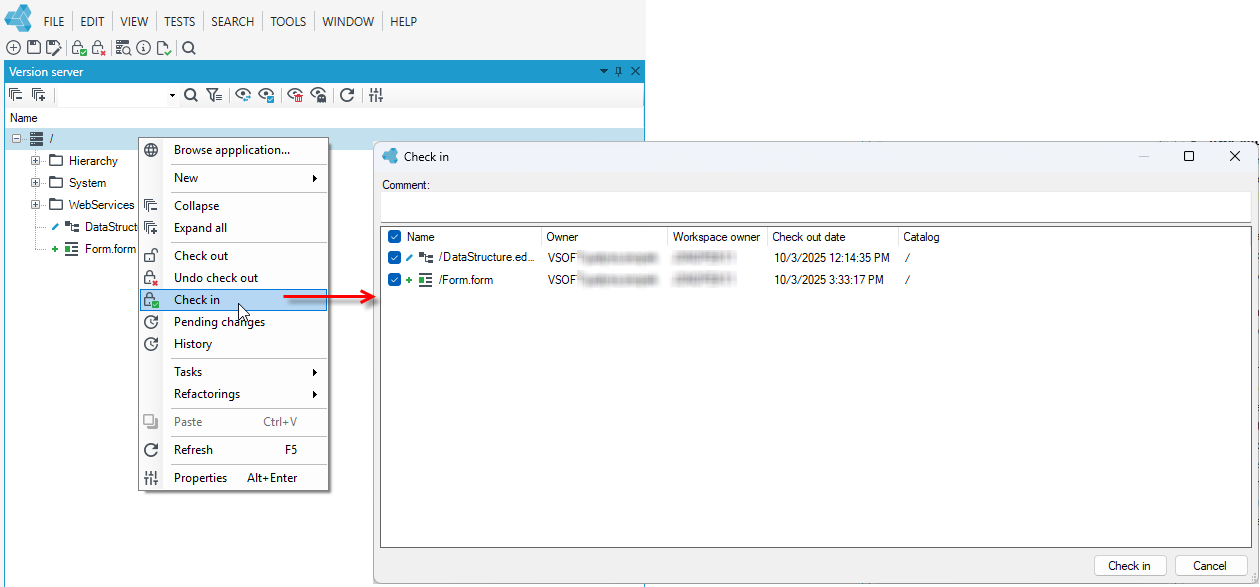Image resolution: width=1260 pixels, height=587 pixels.
Task: Click the eye icon with blue checkbox
Action: click(x=267, y=95)
